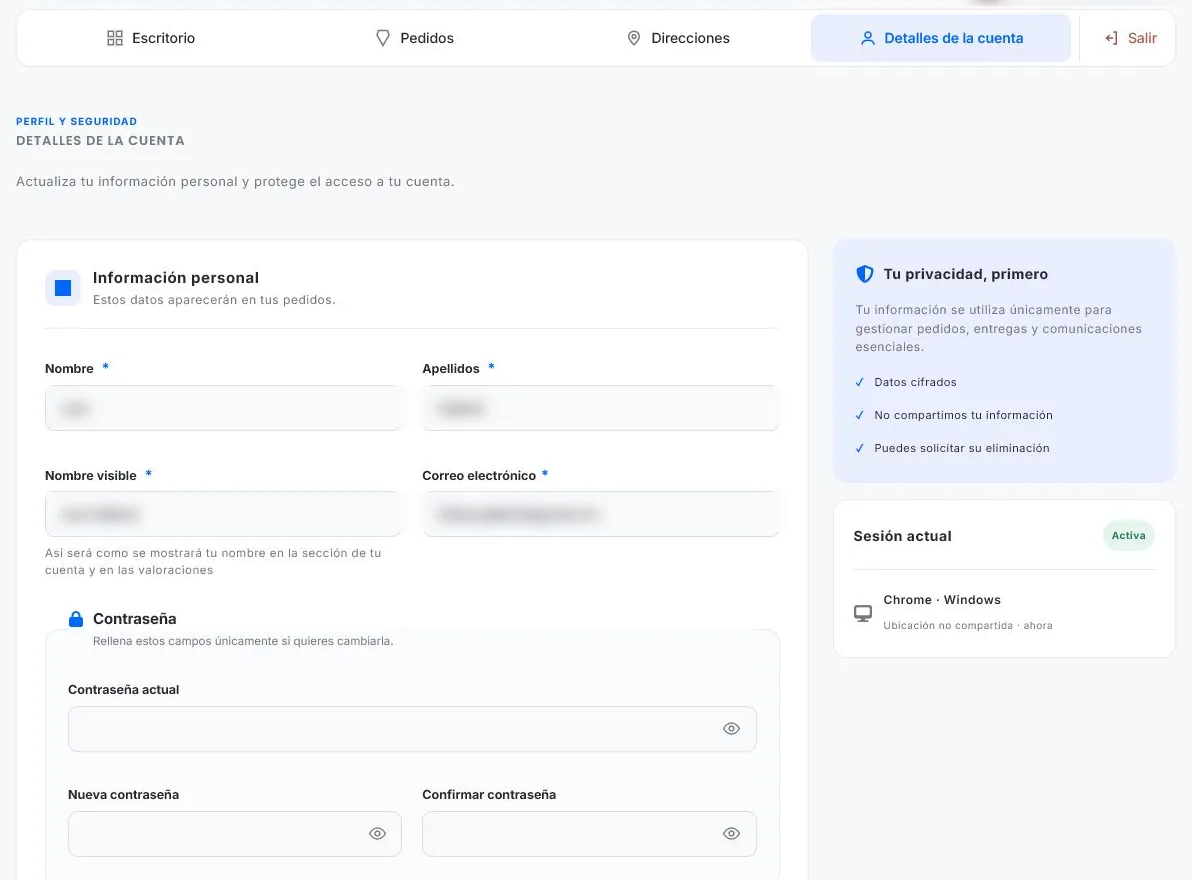Click checkmark beside Datos cifrados
This screenshot has height=880, width=1192.
pos(860,382)
